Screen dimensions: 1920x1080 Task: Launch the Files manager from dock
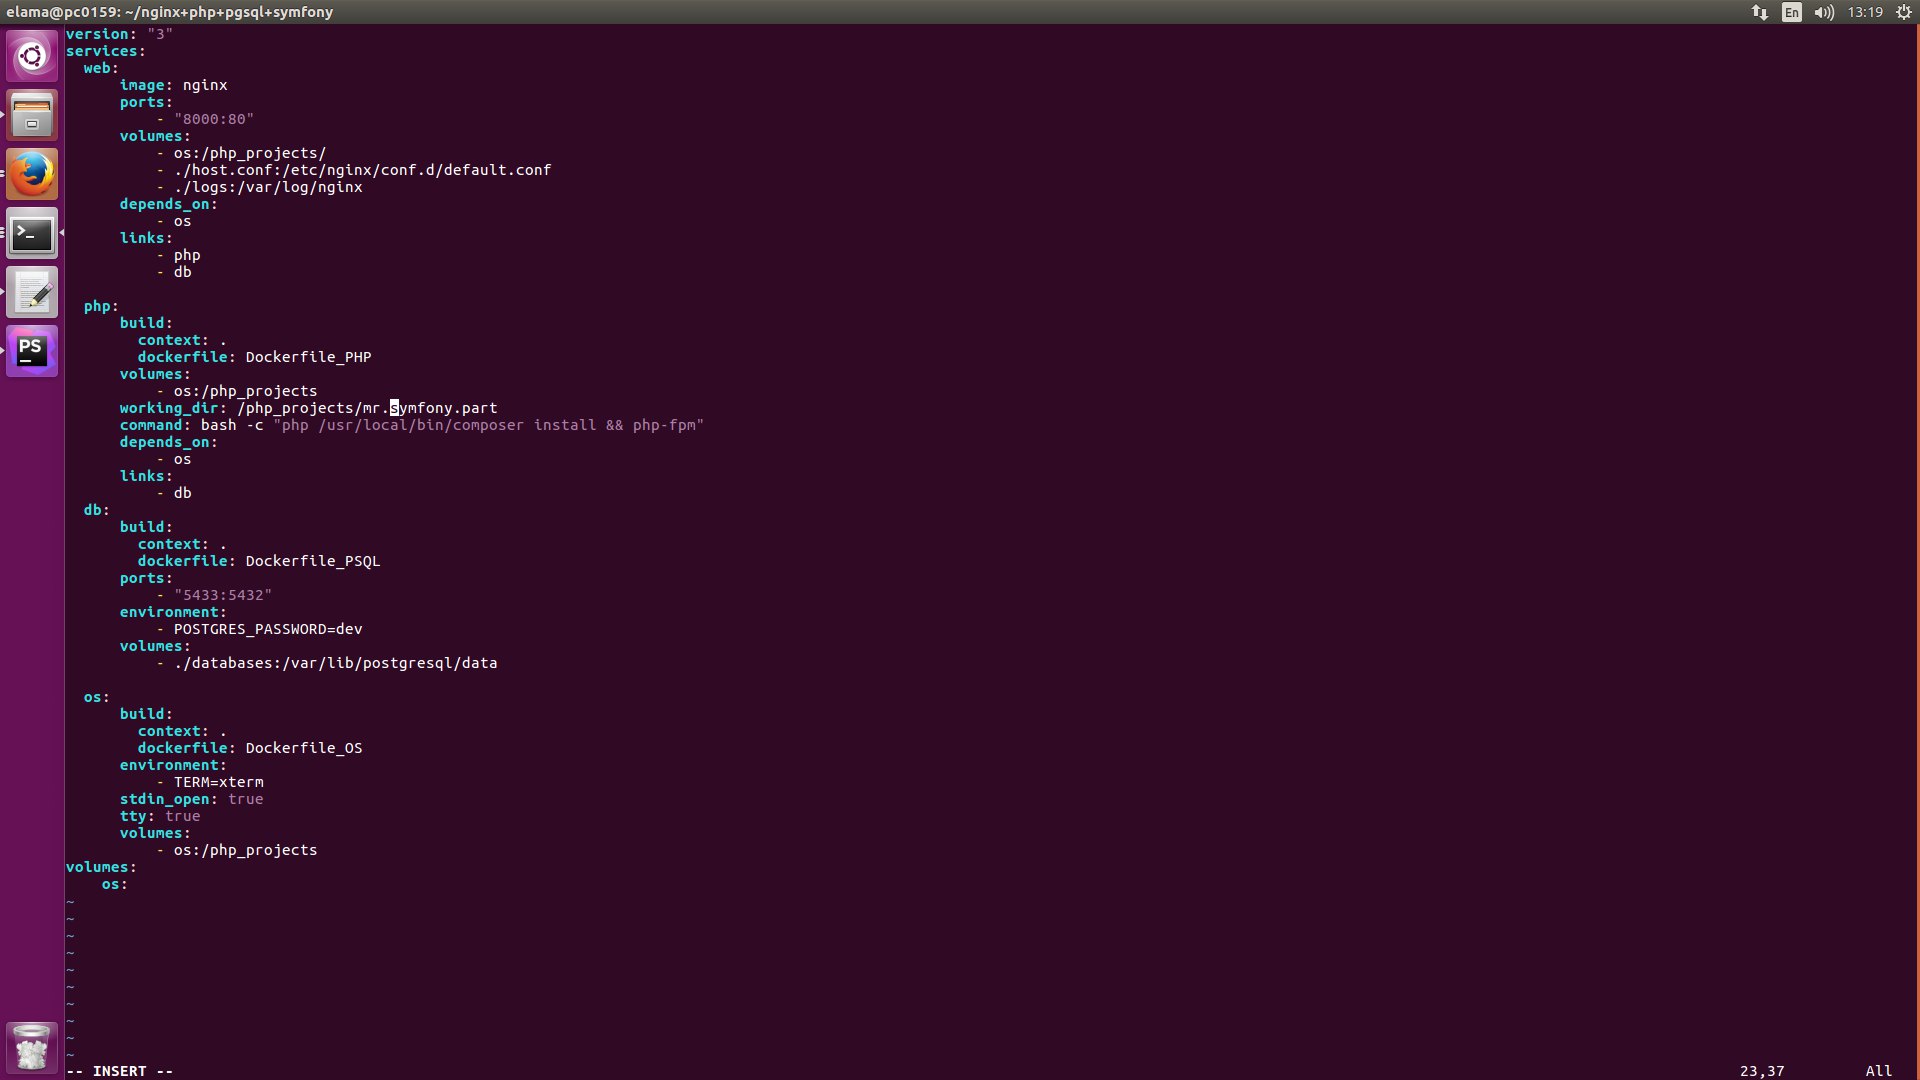[x=32, y=115]
